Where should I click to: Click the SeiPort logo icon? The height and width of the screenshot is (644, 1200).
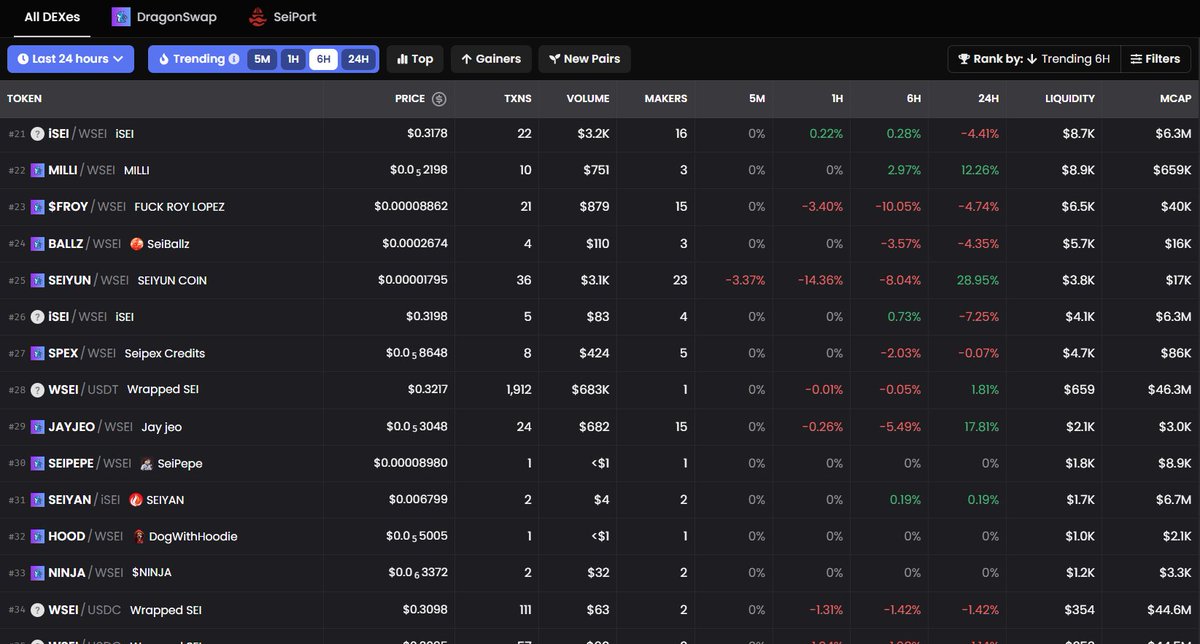pos(257,17)
